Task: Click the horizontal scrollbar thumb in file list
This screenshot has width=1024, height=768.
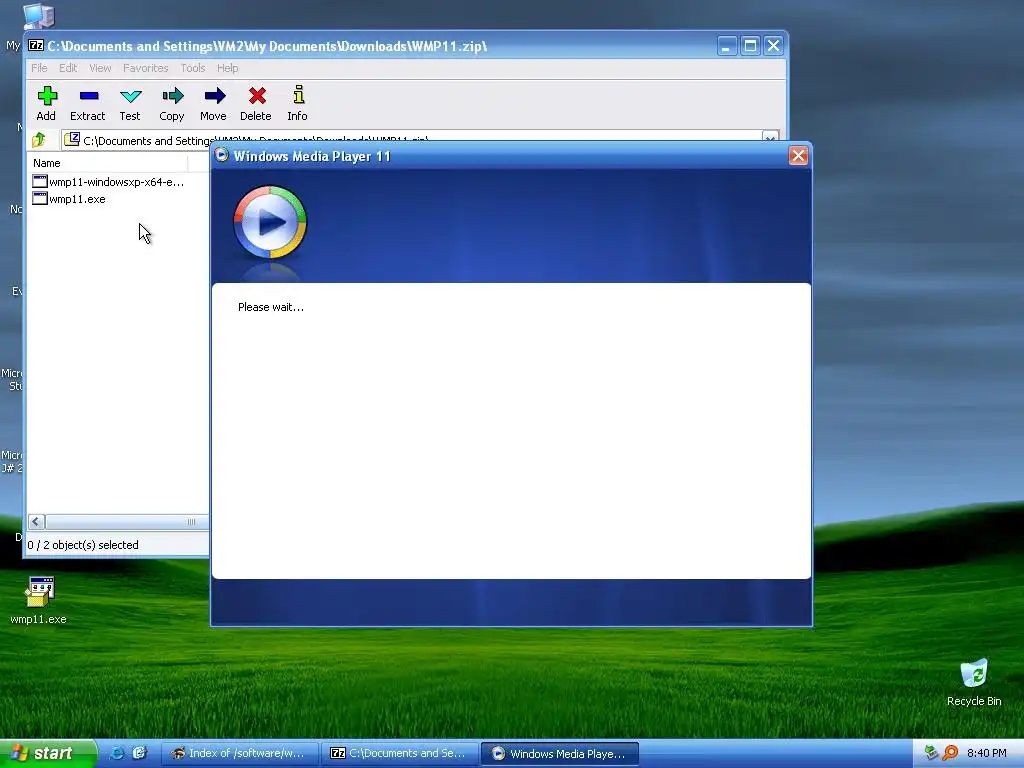Action: coord(127,521)
